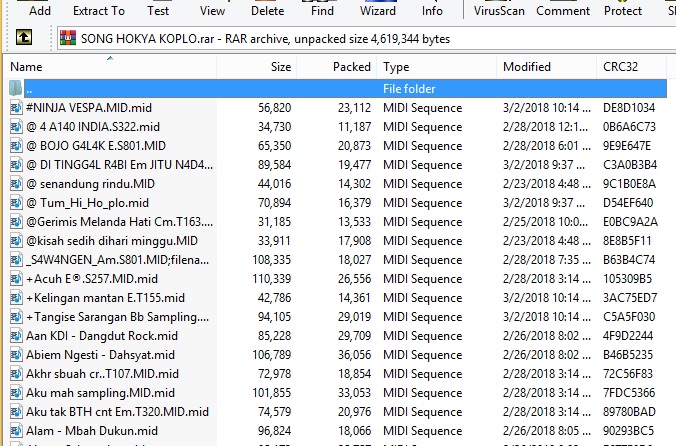Click the size value 110,339

tap(272, 278)
